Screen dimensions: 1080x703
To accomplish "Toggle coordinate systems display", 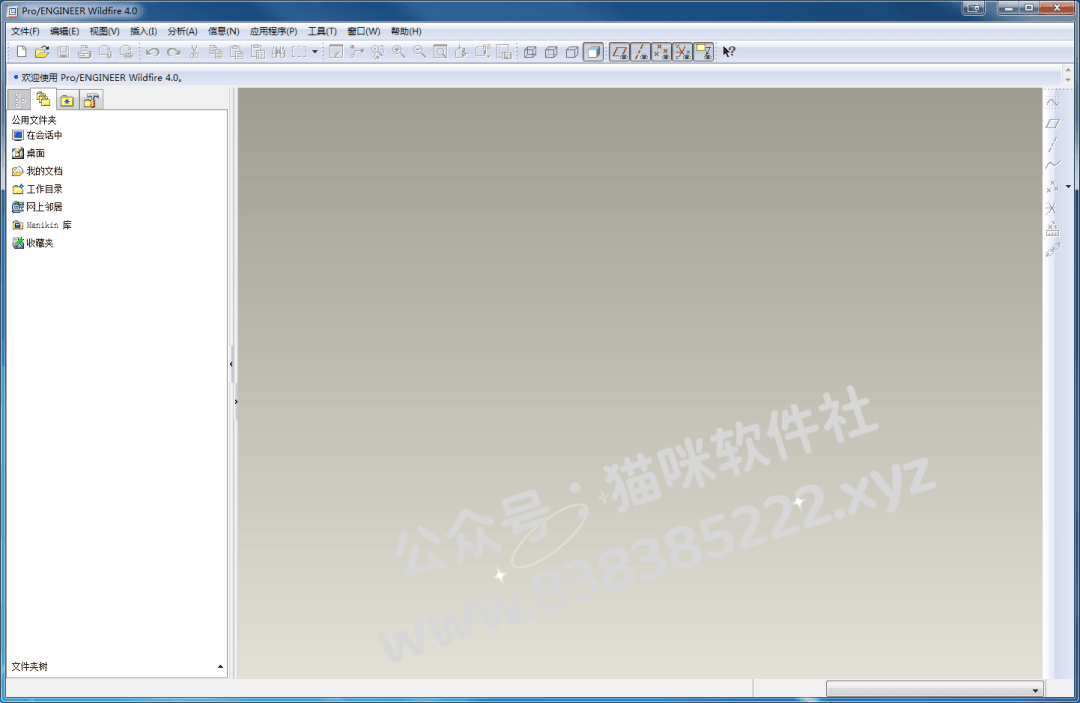I will [683, 52].
